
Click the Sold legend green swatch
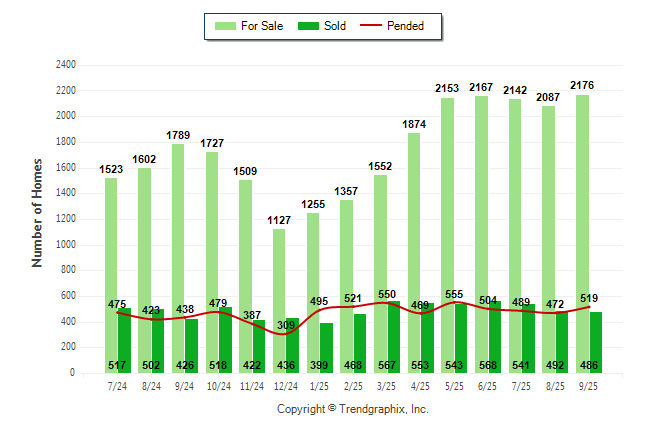pos(310,26)
